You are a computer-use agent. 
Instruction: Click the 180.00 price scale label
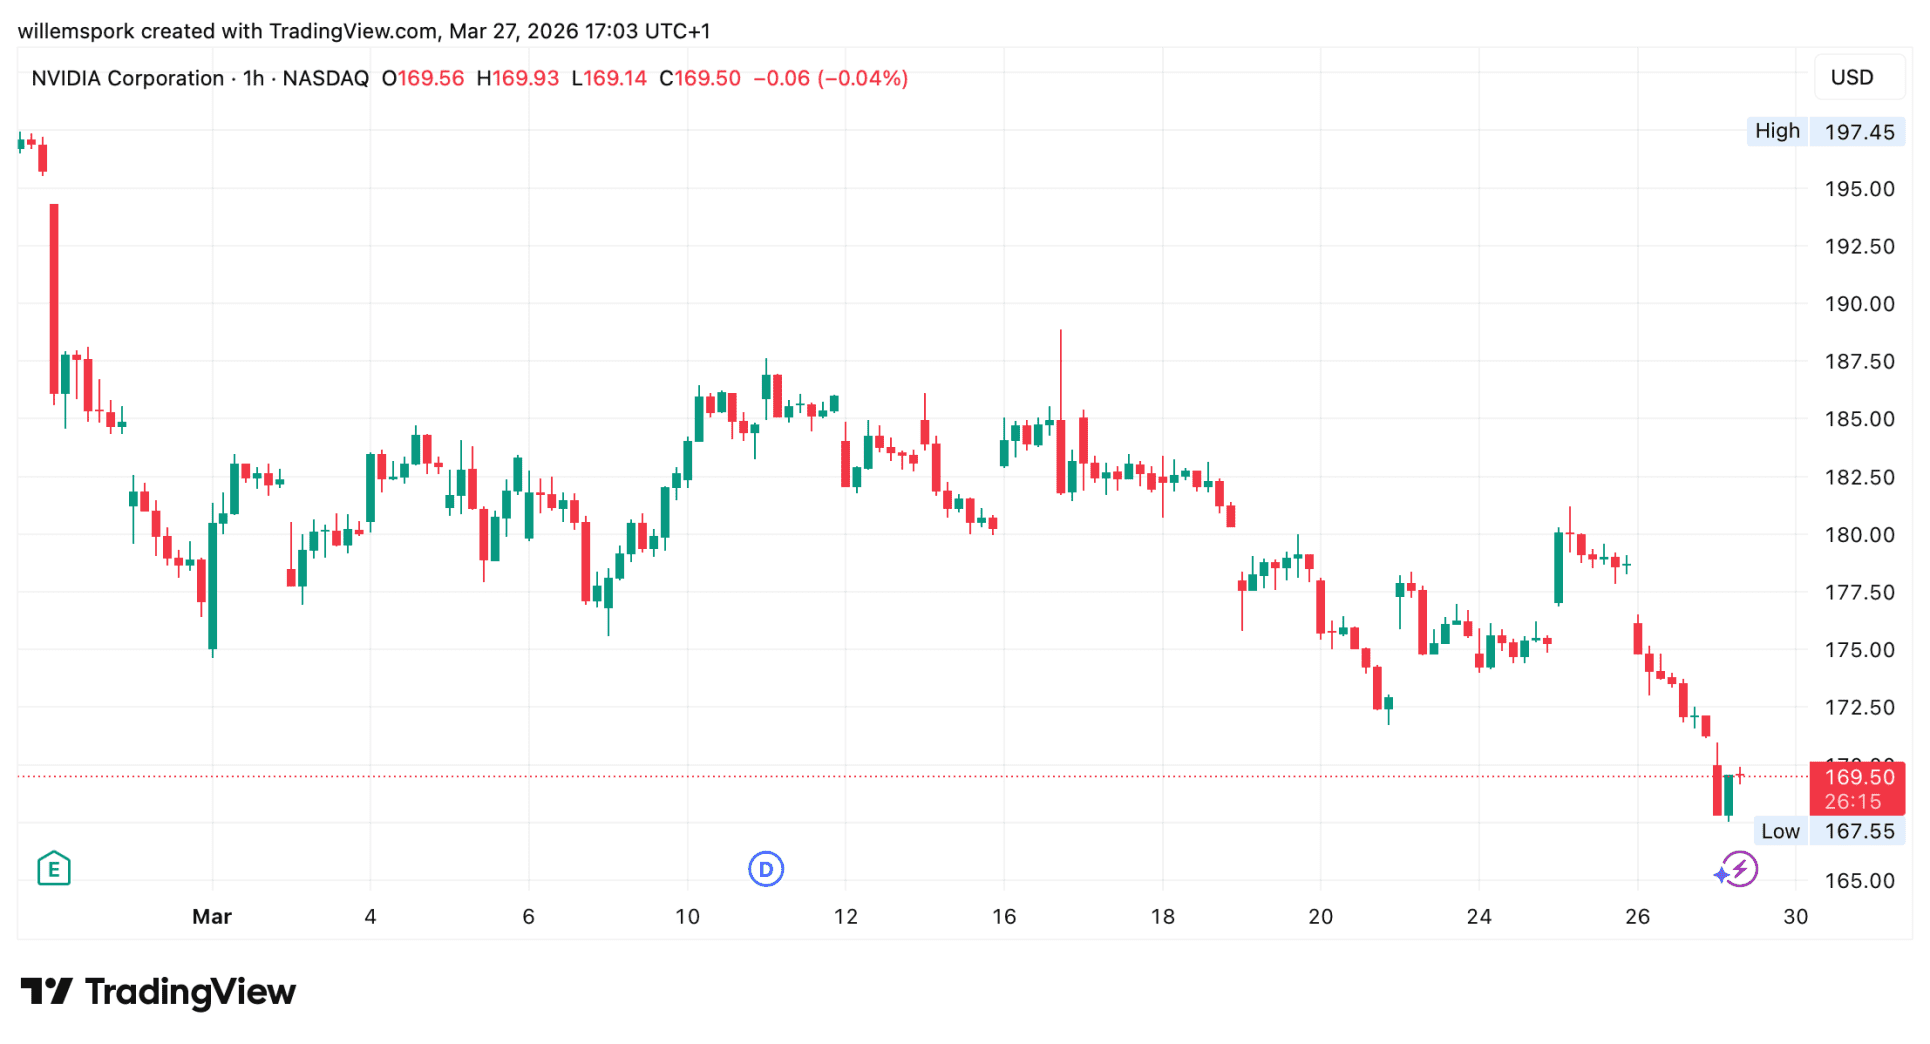click(1859, 535)
